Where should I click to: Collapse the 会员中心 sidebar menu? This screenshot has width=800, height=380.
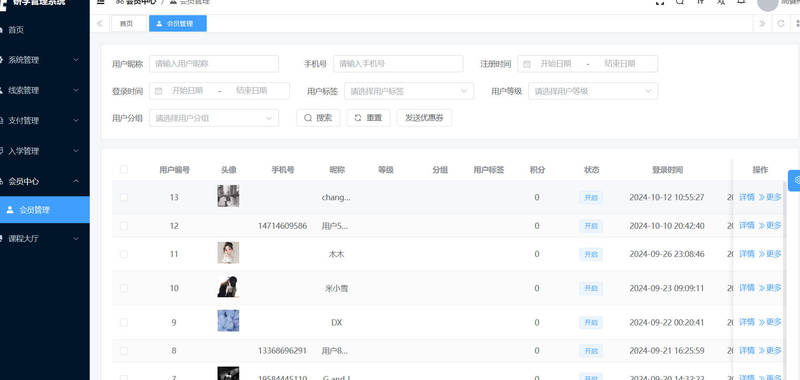point(44,181)
